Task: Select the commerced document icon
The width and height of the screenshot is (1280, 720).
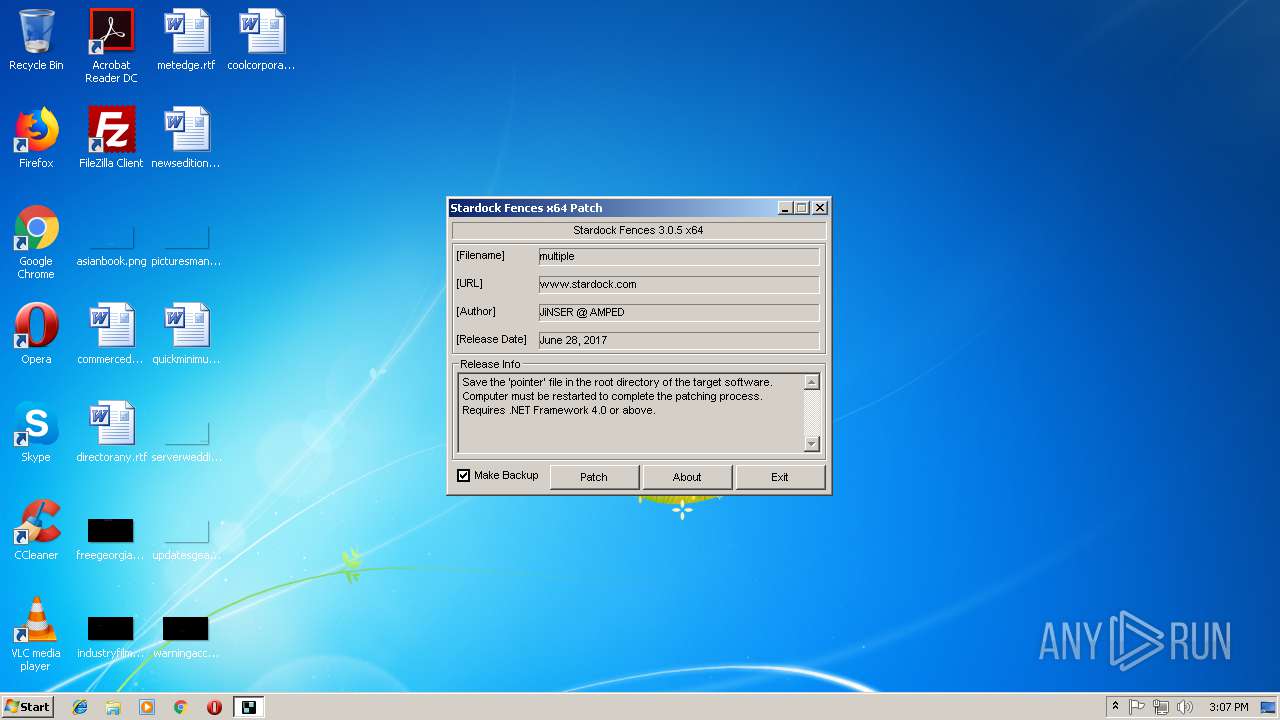Action: click(111, 334)
